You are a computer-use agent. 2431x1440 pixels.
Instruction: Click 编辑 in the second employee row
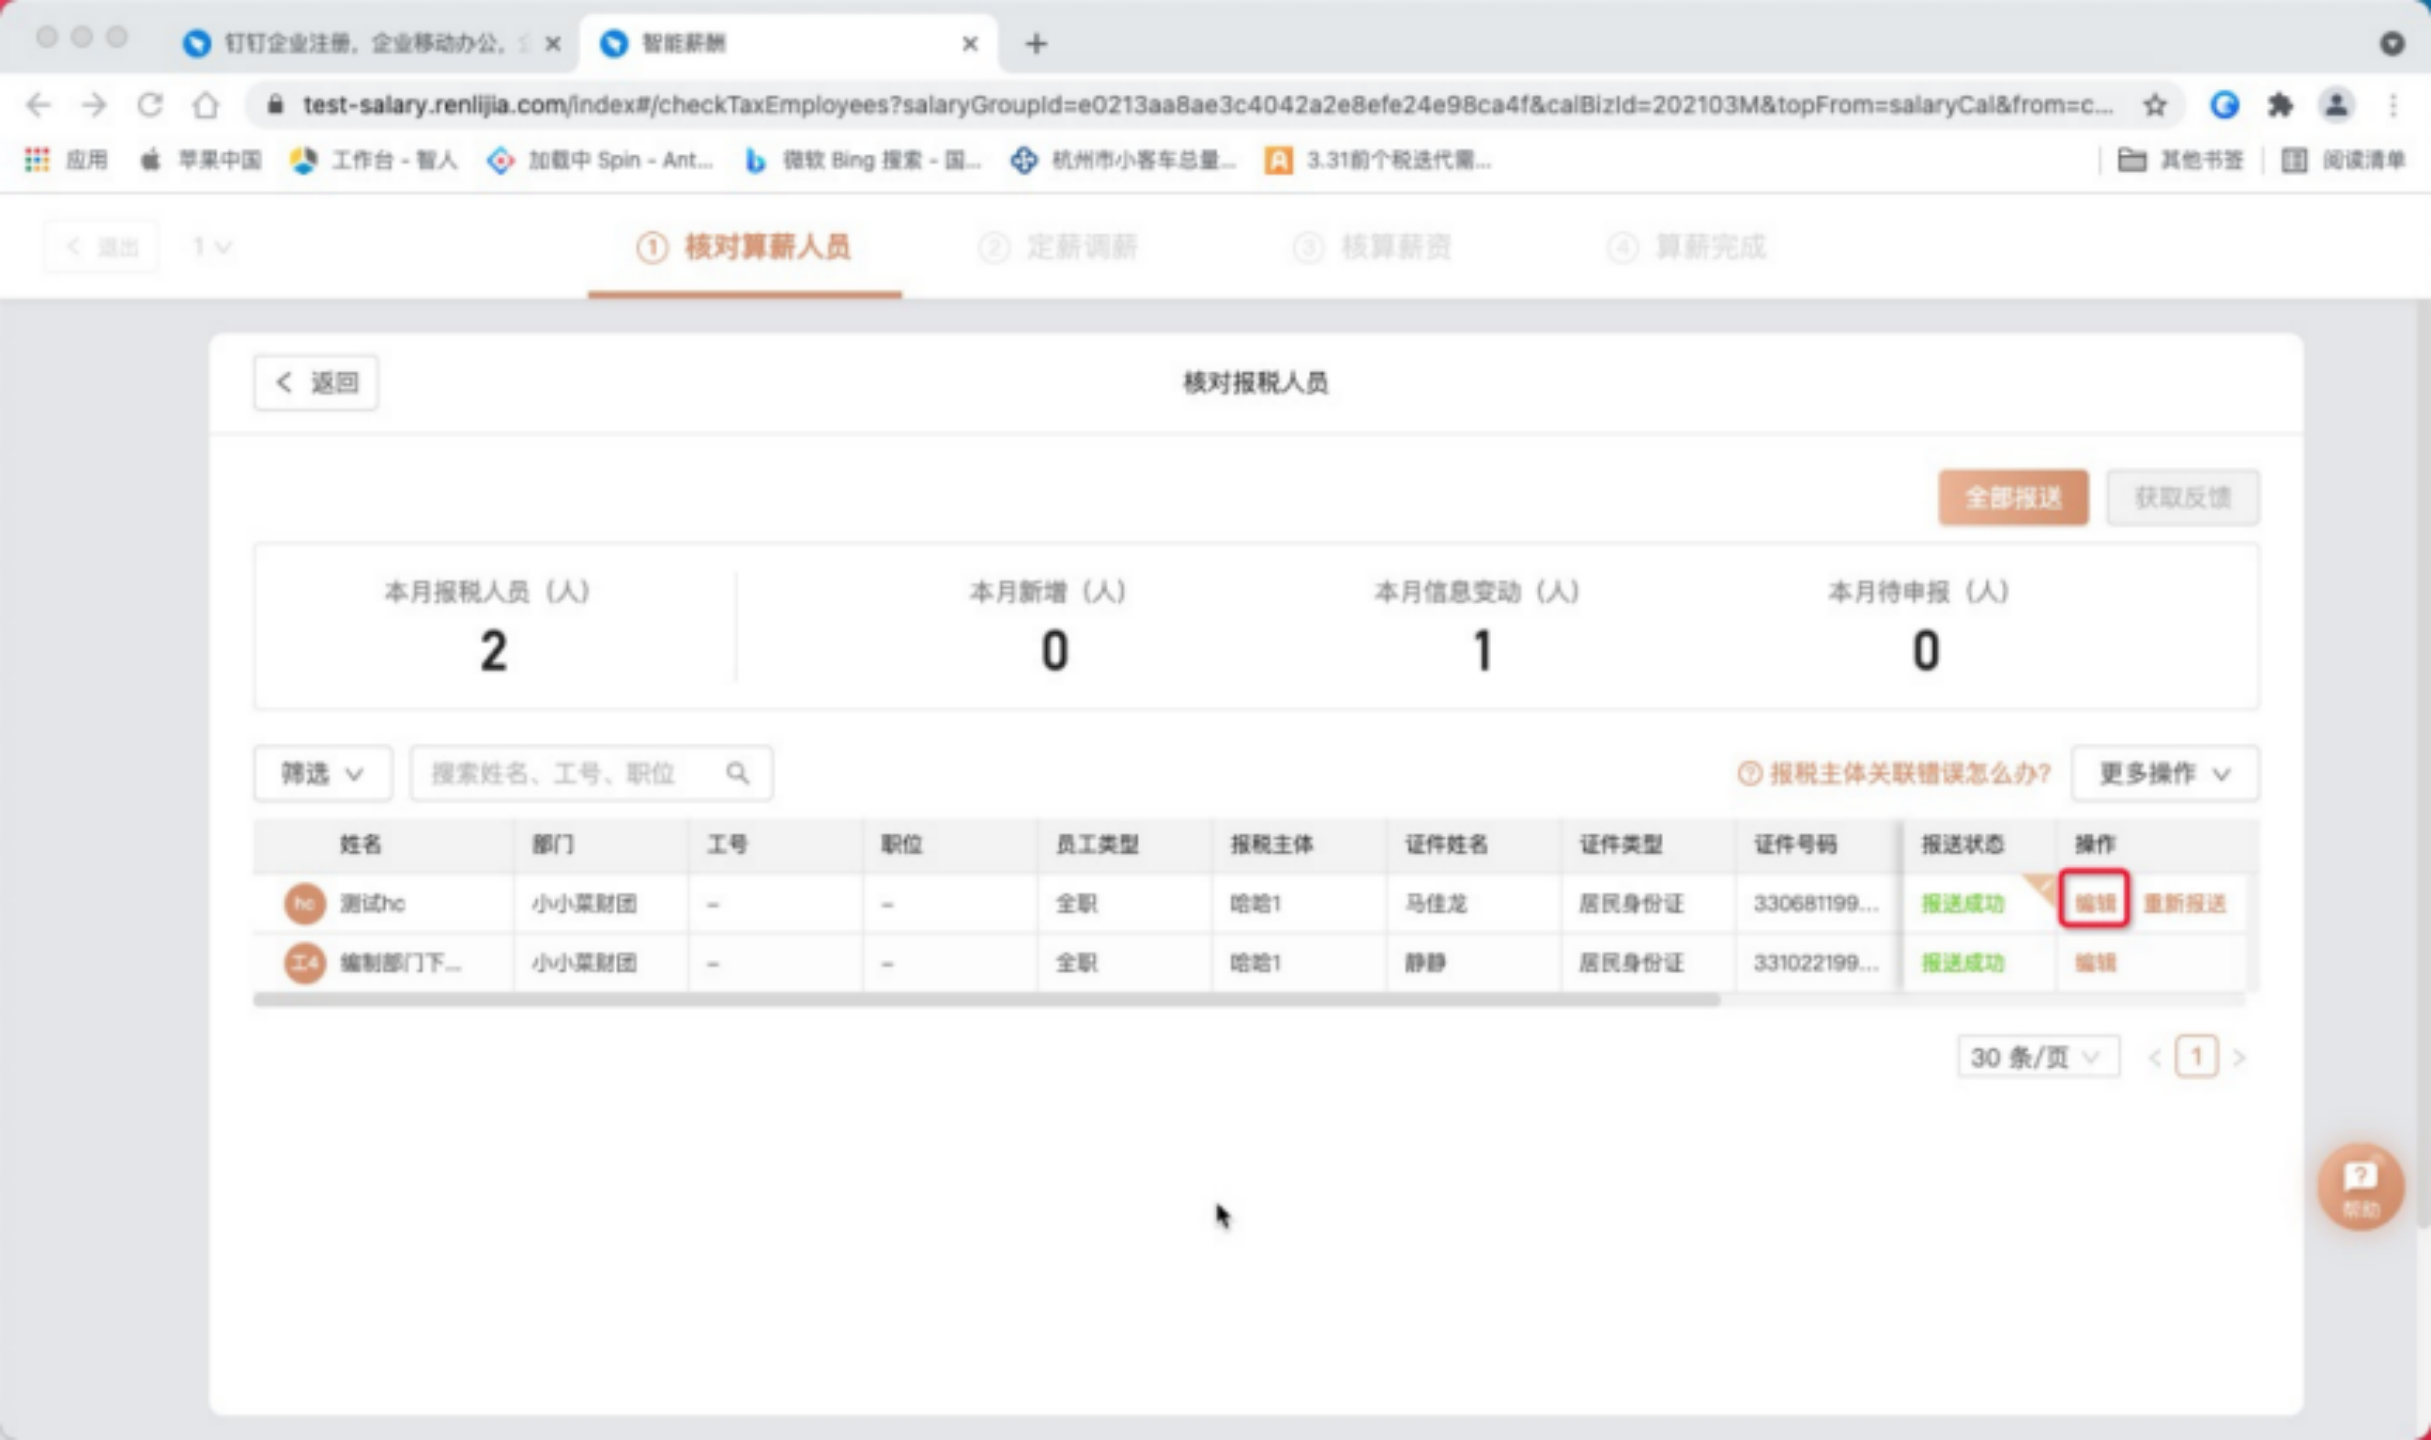coord(2094,963)
